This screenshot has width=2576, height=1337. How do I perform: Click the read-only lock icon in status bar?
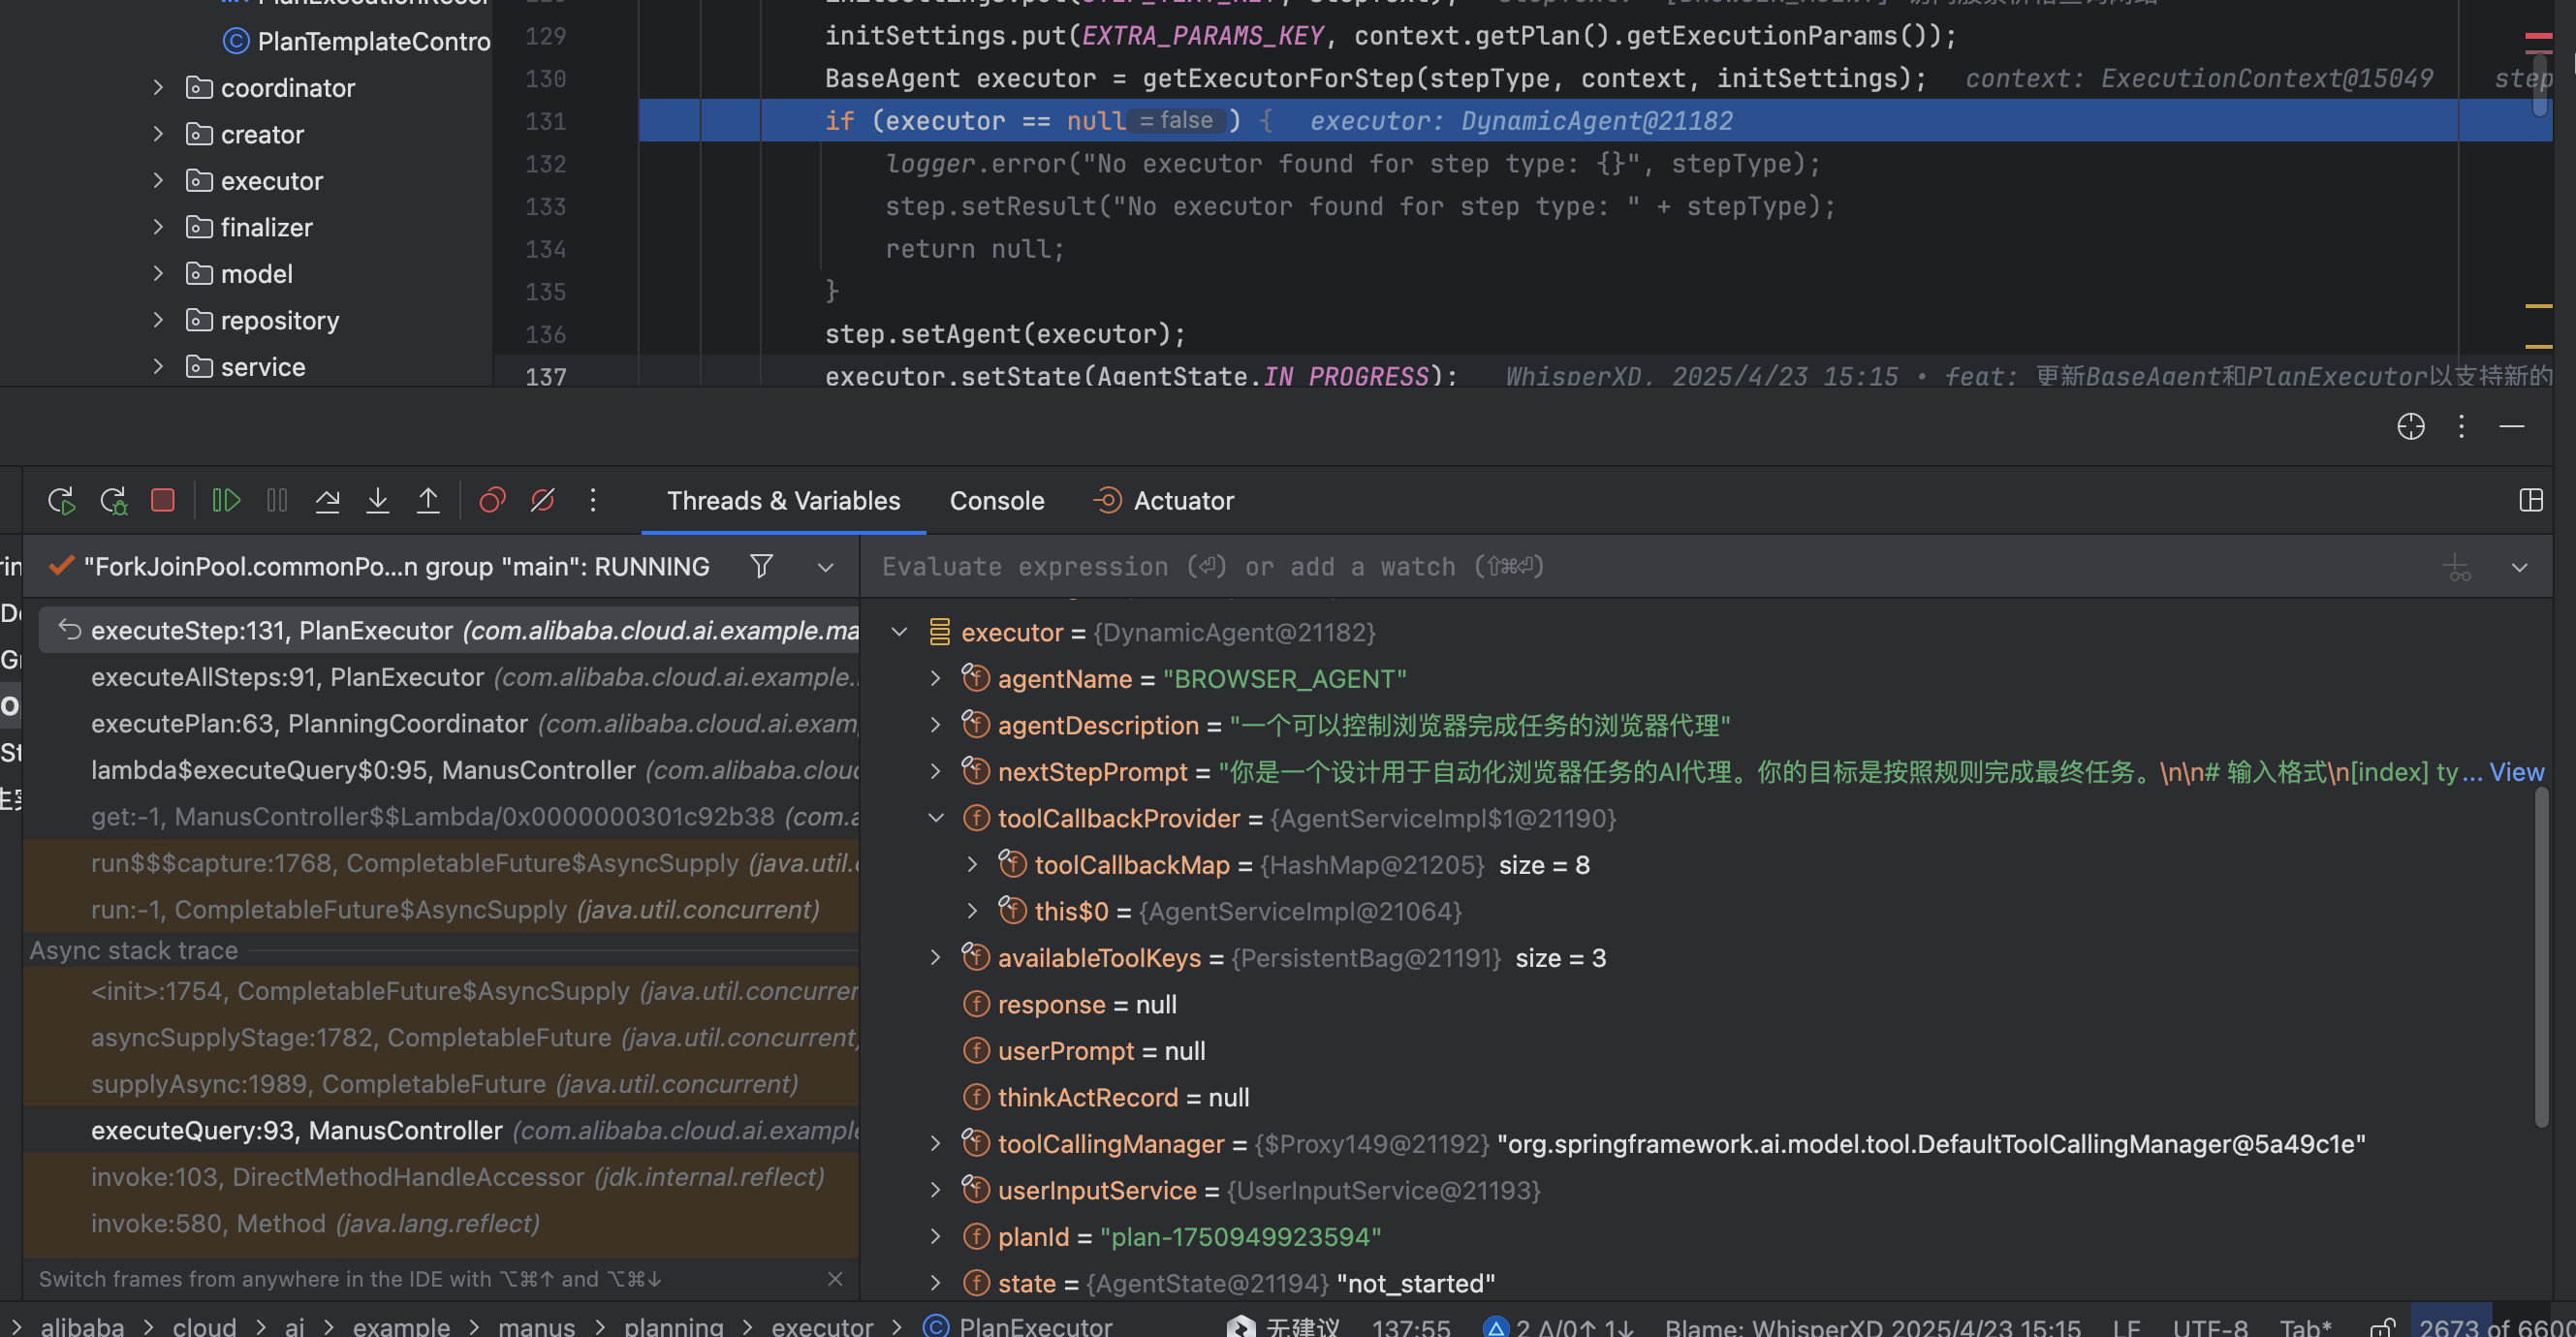coord(2382,1327)
